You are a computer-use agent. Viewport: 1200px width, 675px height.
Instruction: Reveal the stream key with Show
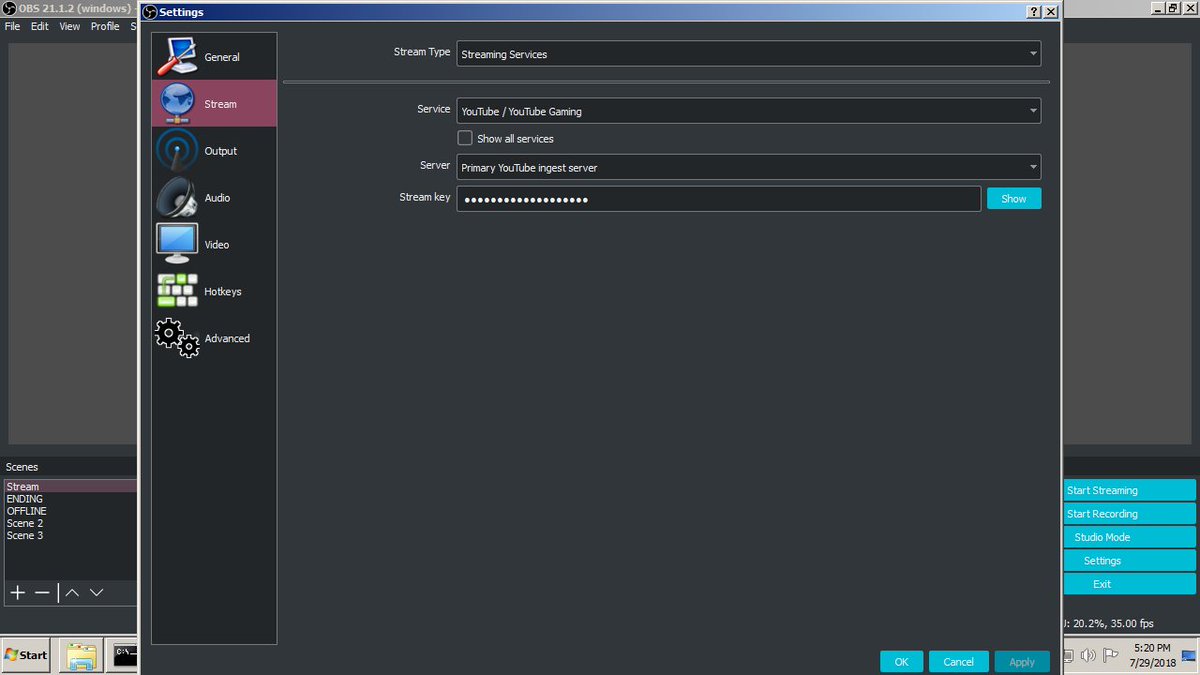pos(1014,198)
